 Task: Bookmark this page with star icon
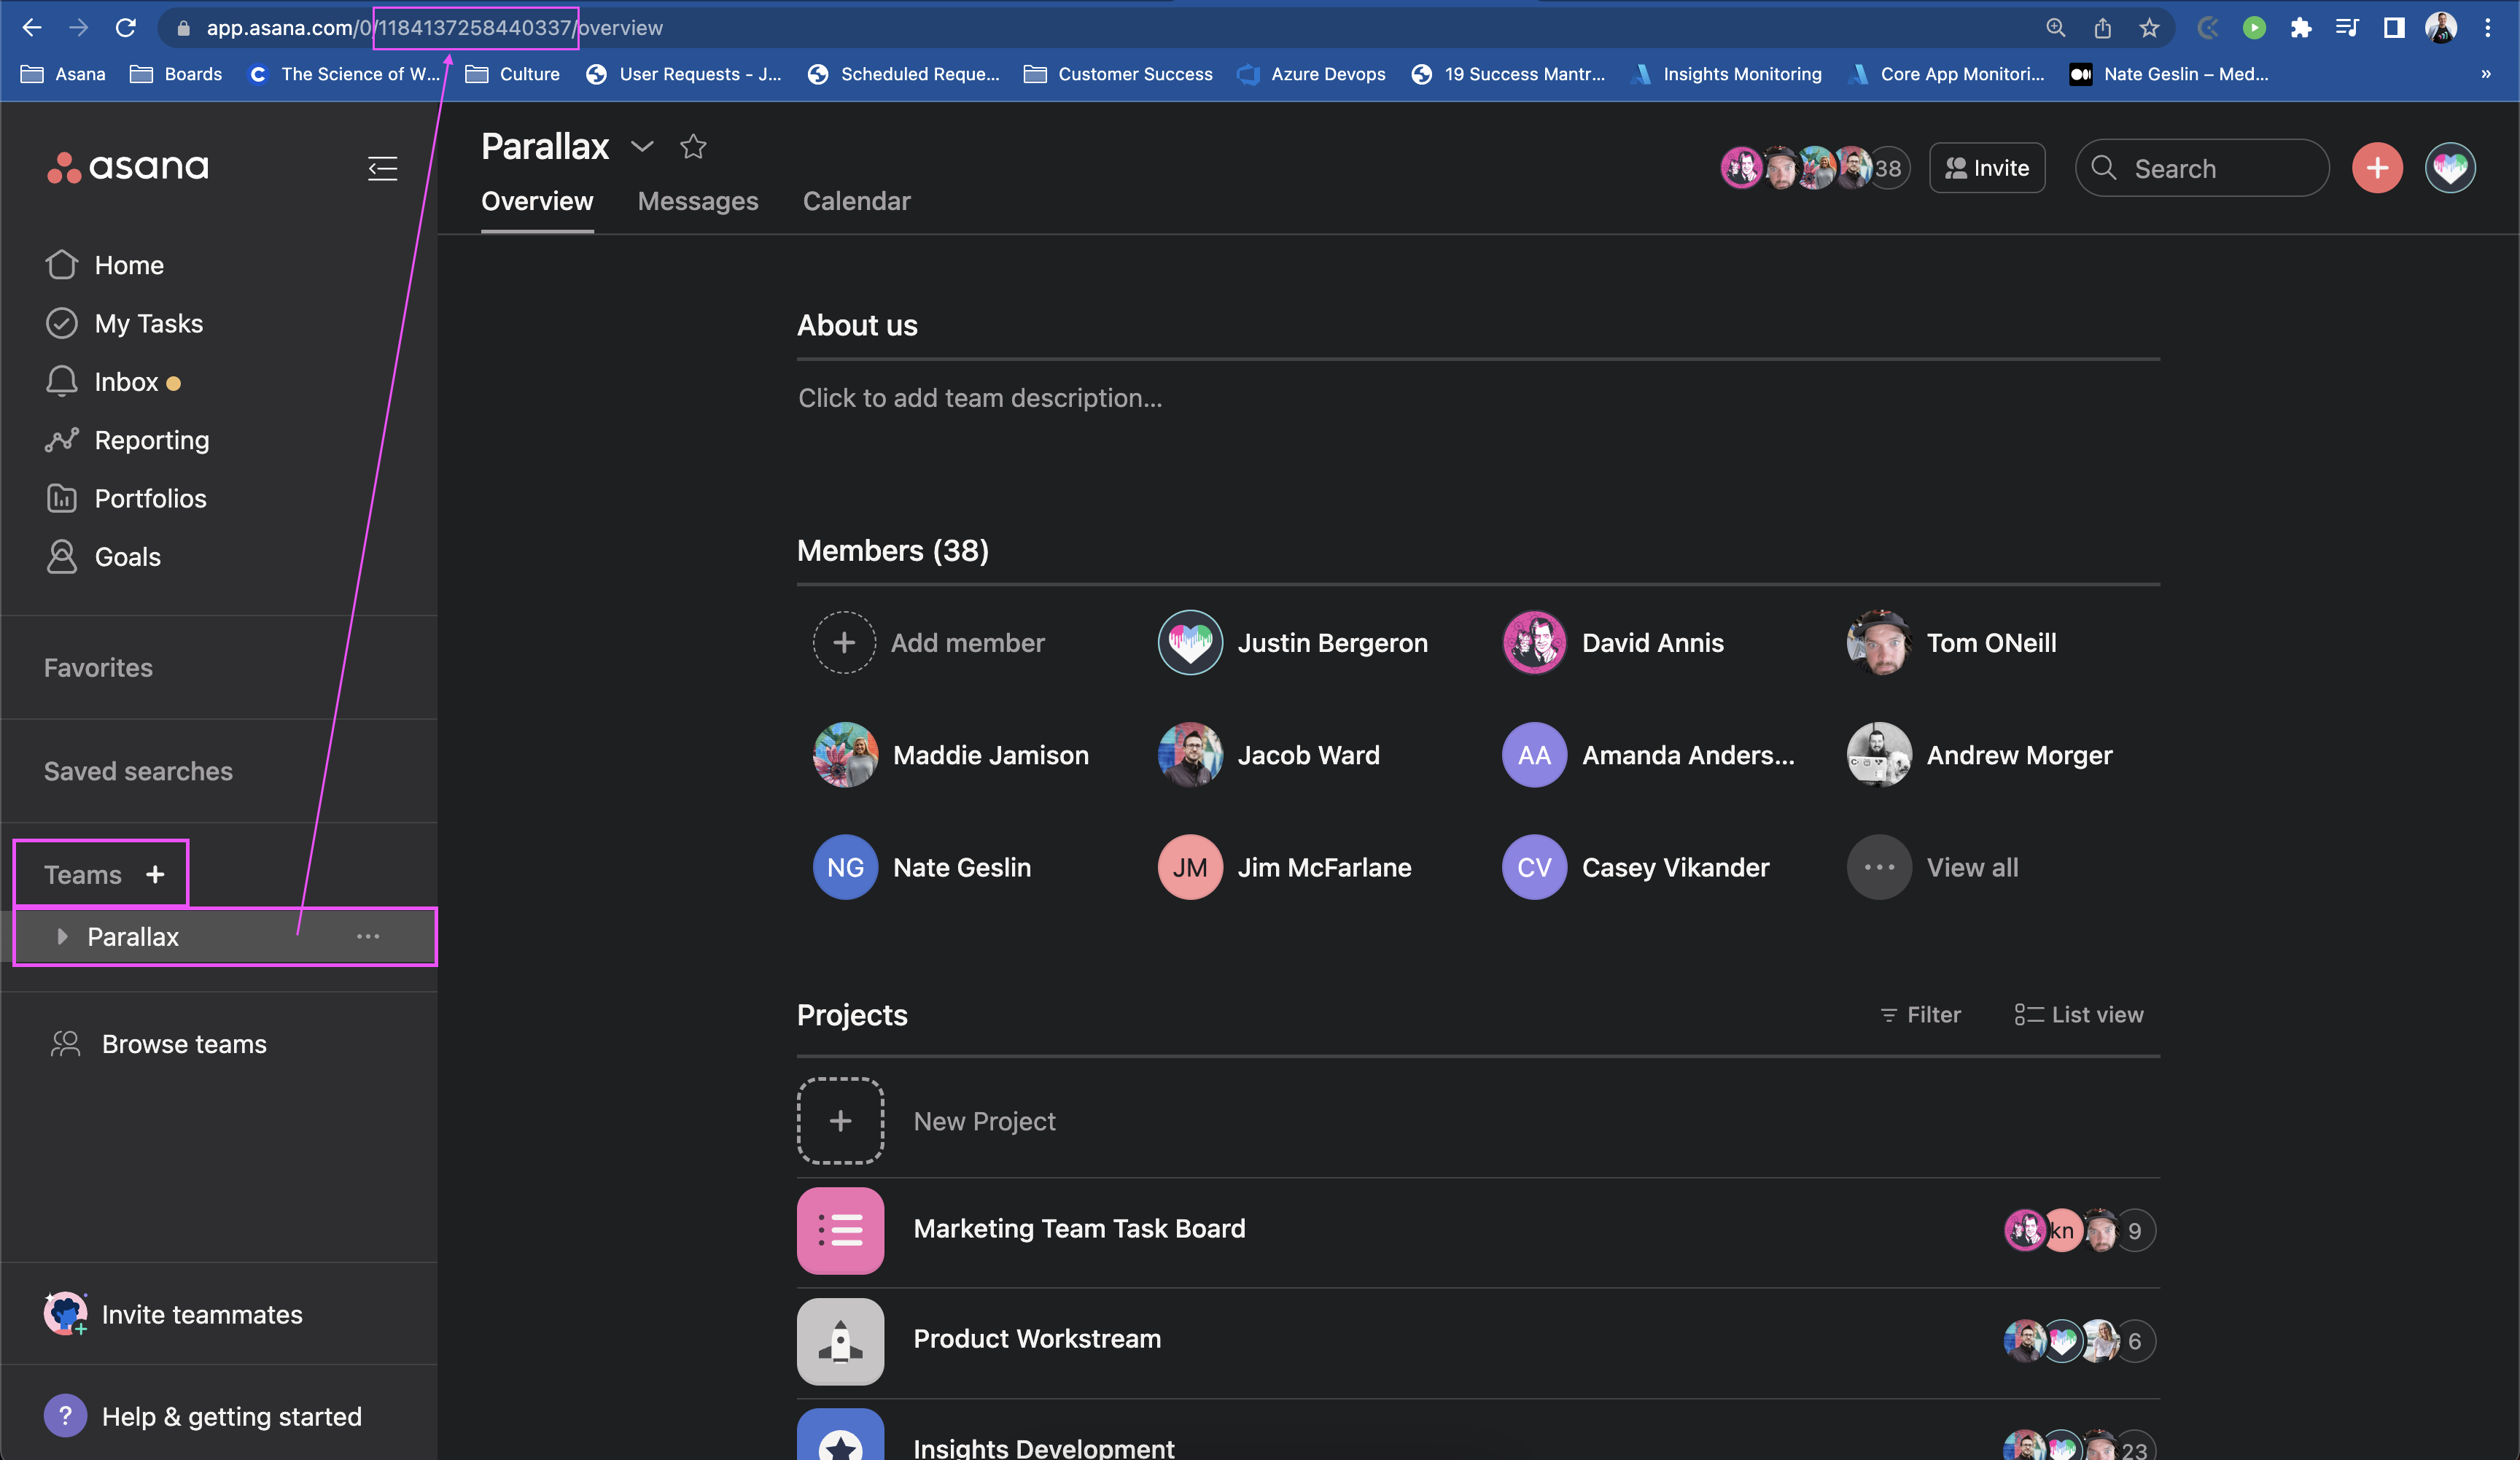2148,28
